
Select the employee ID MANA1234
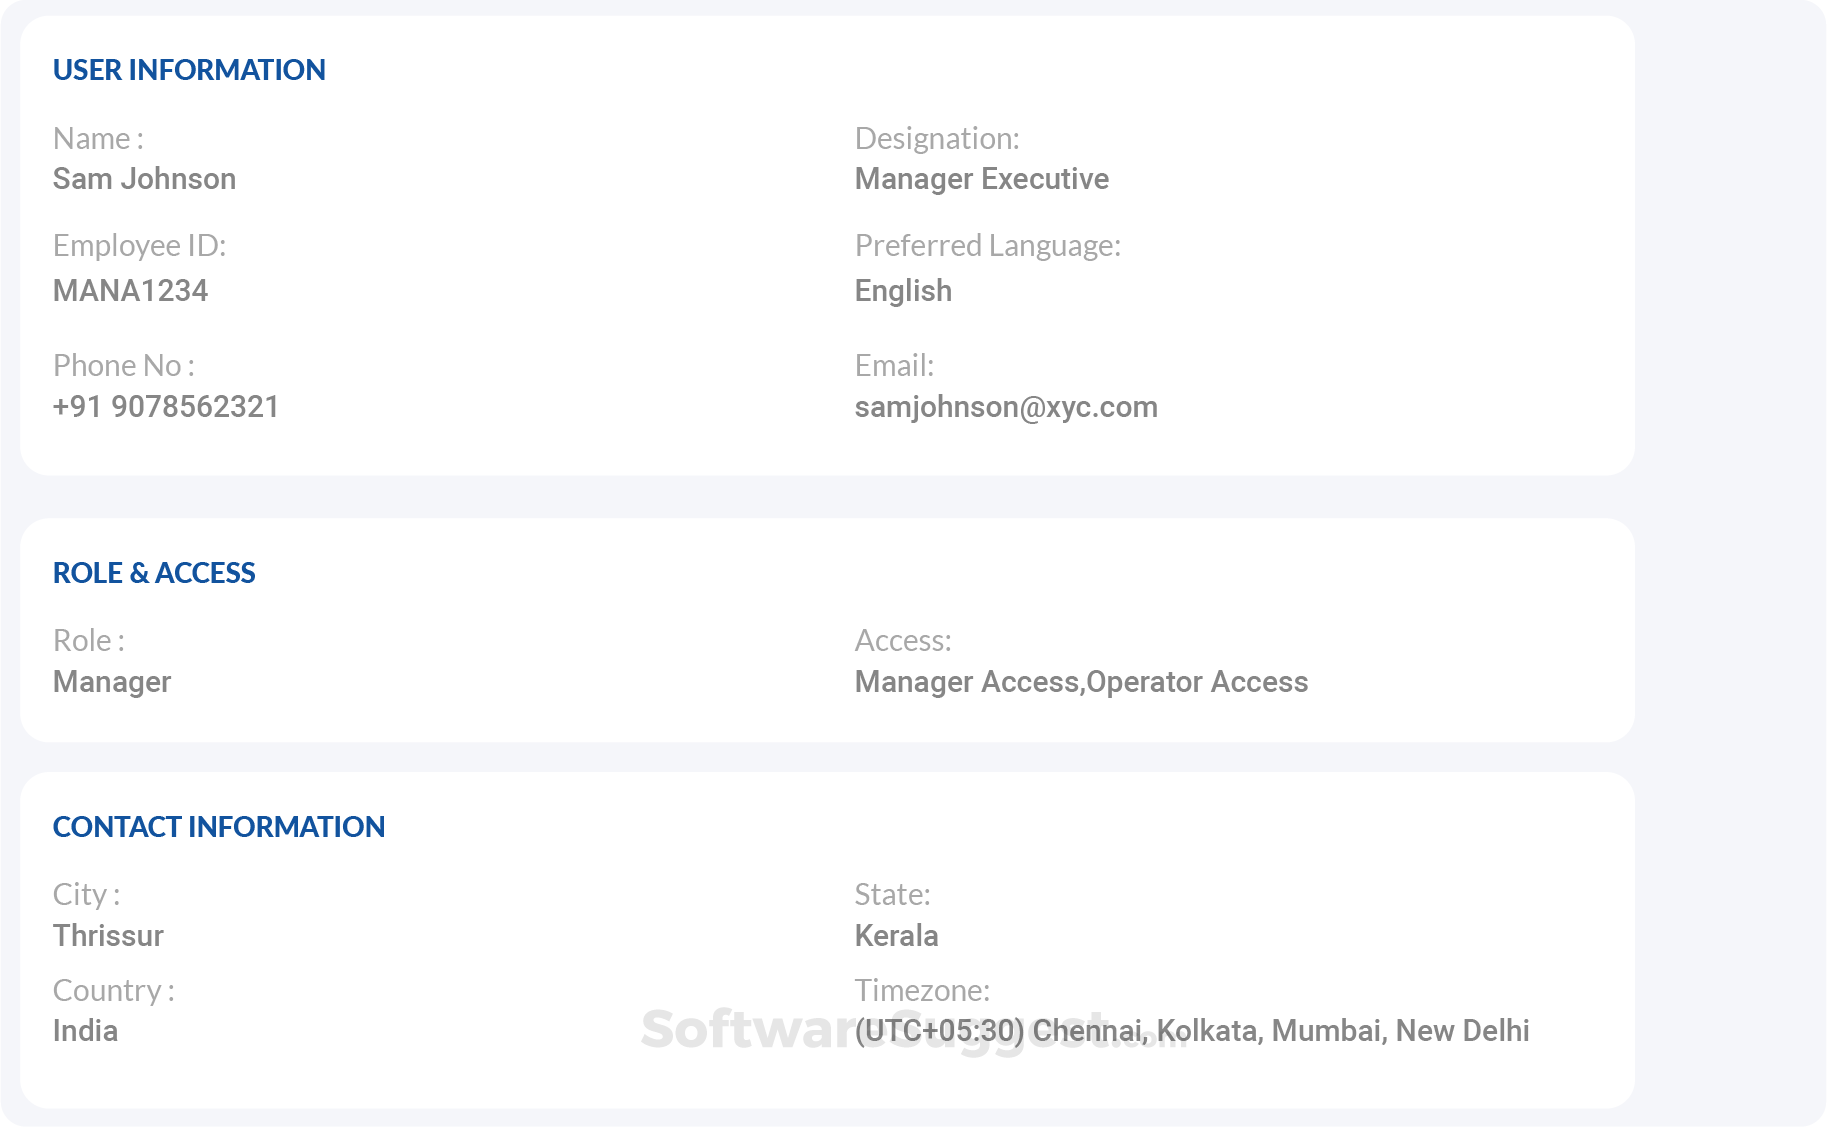click(131, 291)
